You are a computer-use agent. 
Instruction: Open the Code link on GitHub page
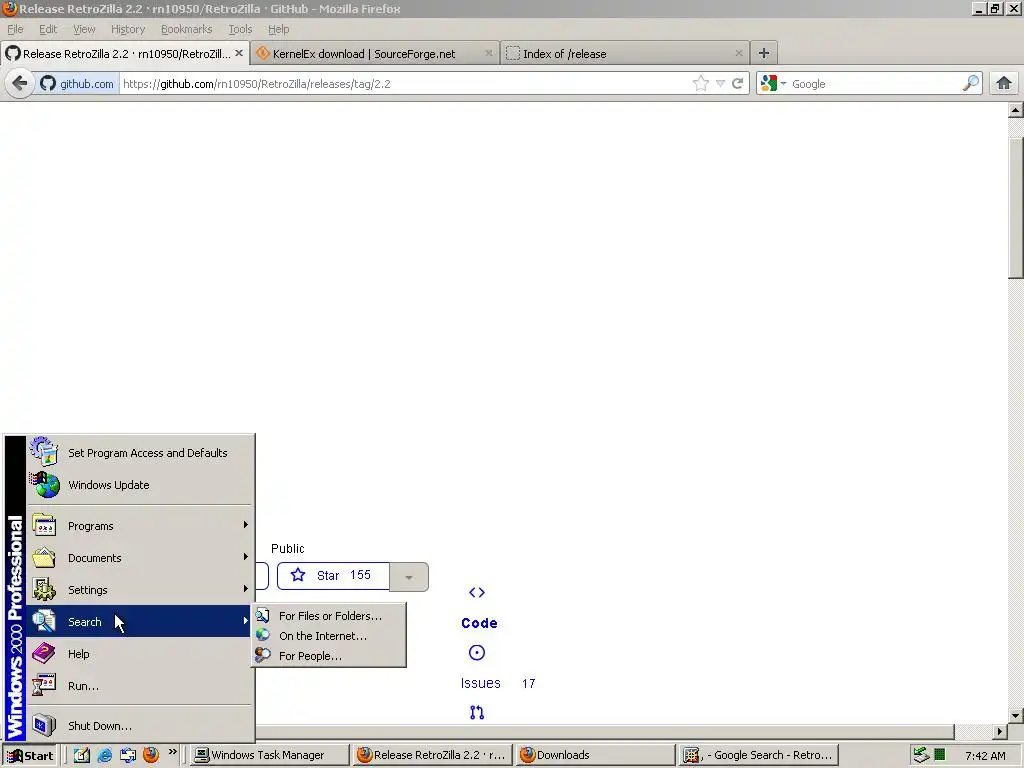click(479, 623)
